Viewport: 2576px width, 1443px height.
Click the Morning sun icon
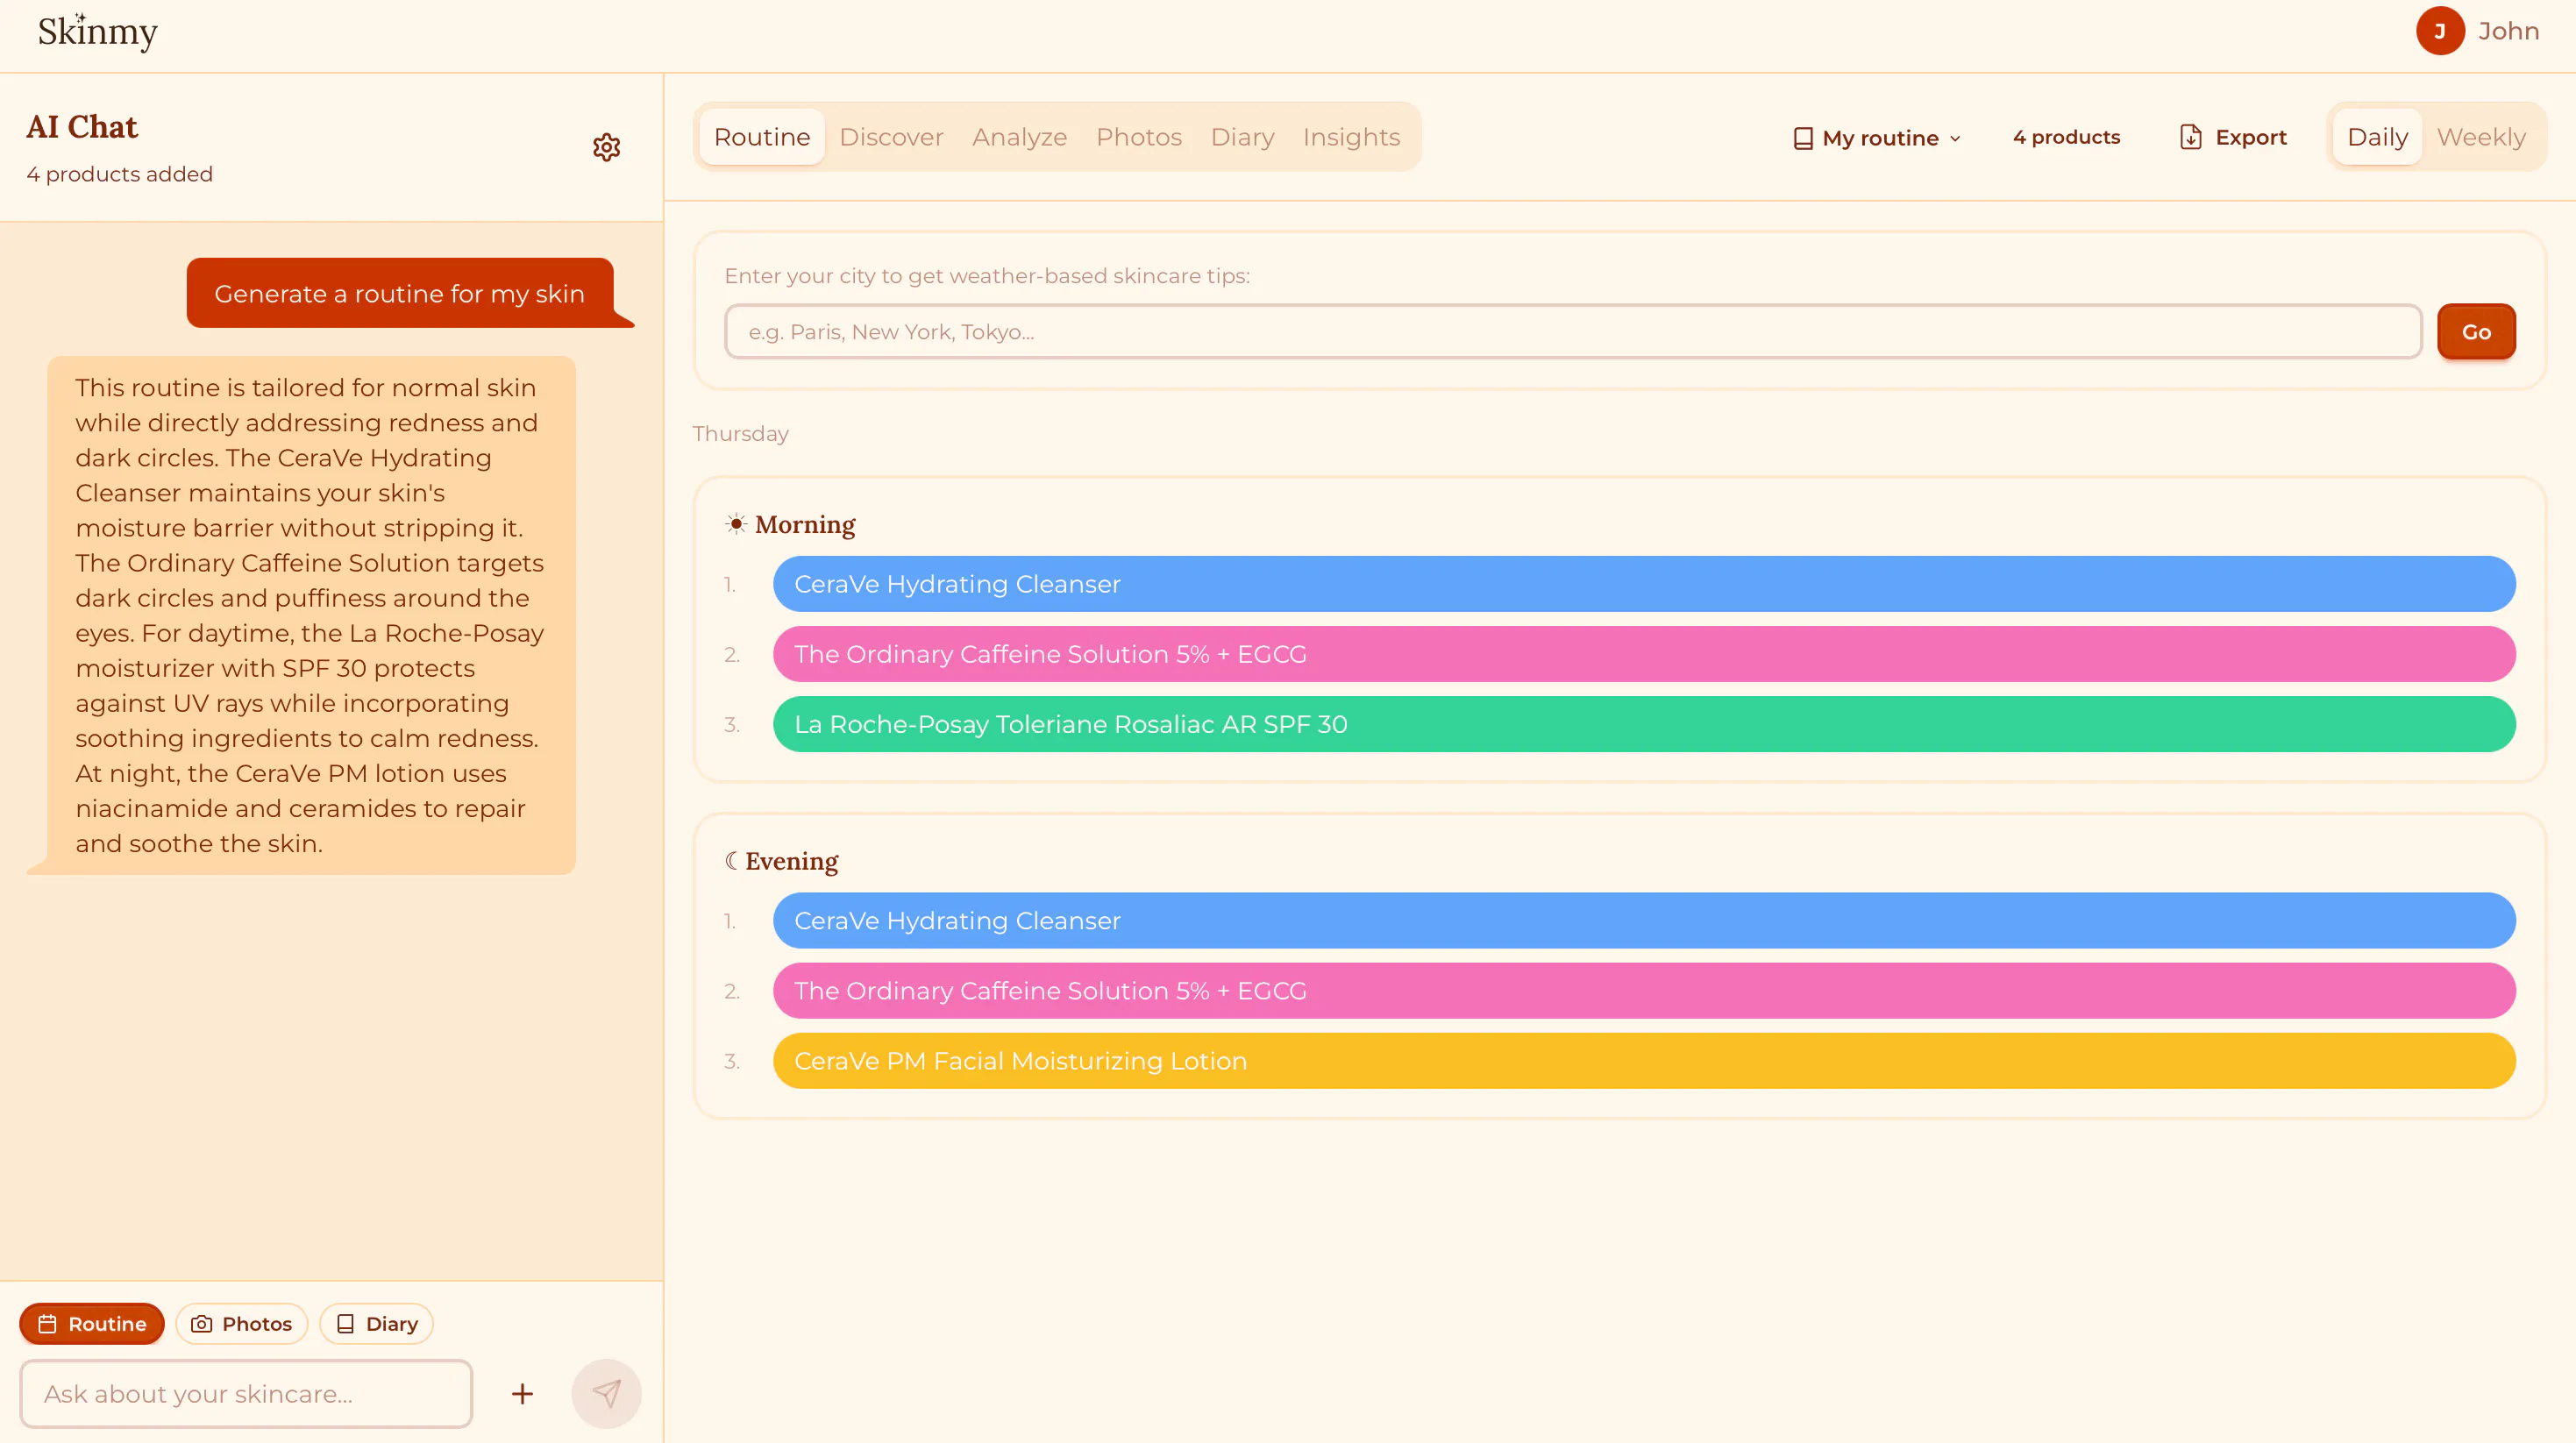[736, 524]
